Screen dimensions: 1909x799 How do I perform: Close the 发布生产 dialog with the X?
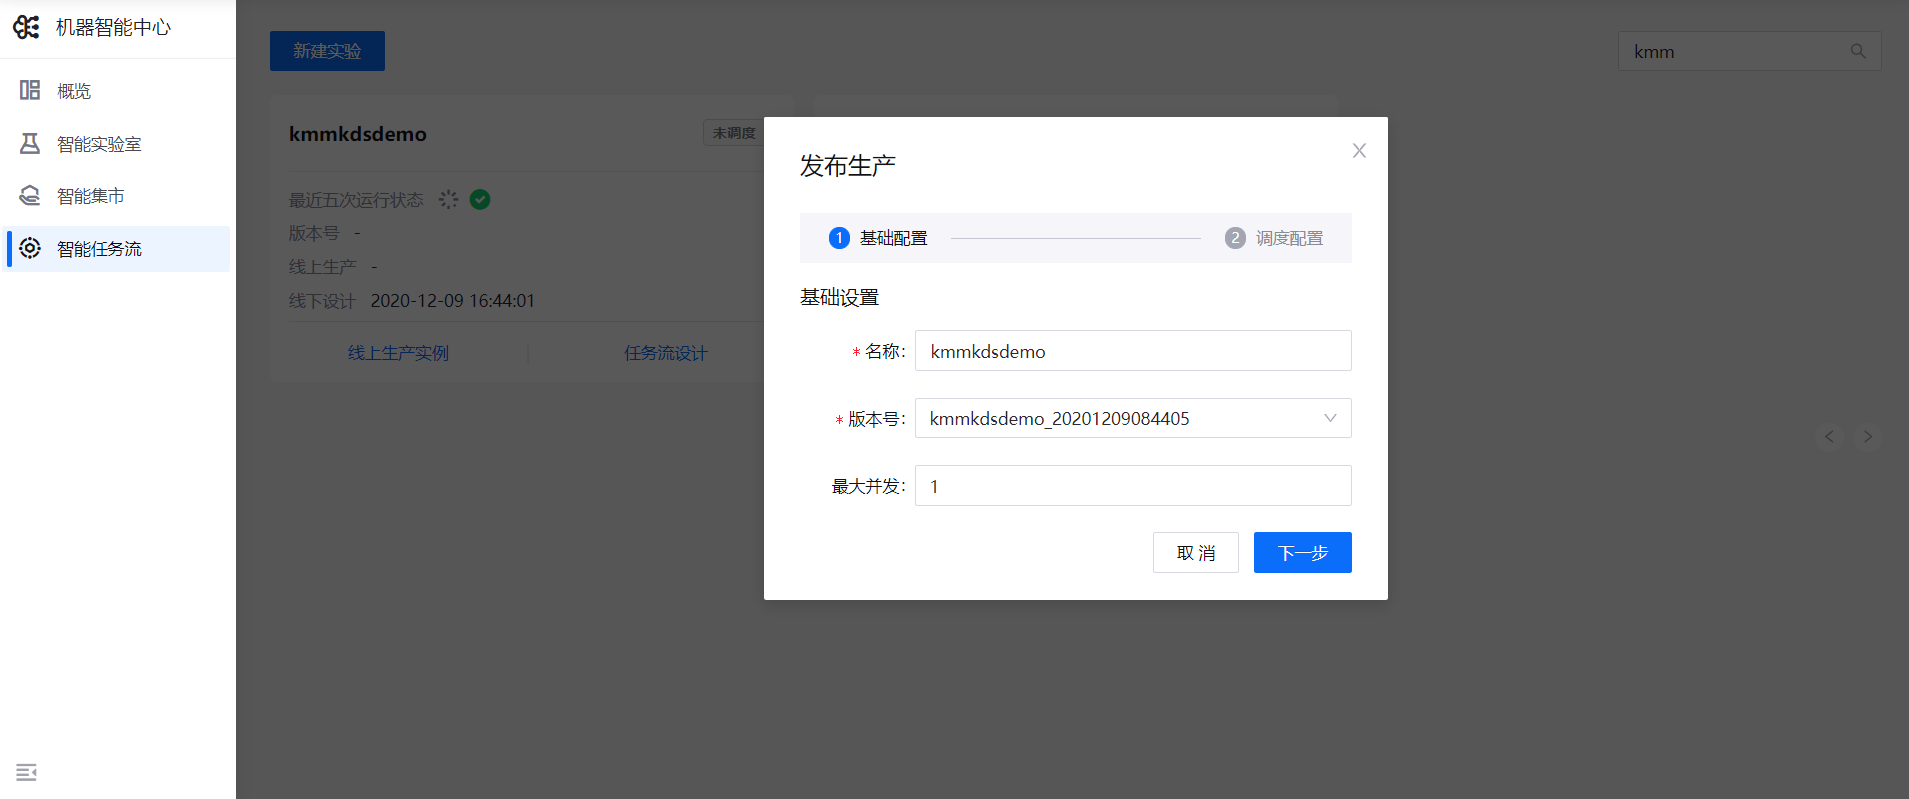[1359, 151]
